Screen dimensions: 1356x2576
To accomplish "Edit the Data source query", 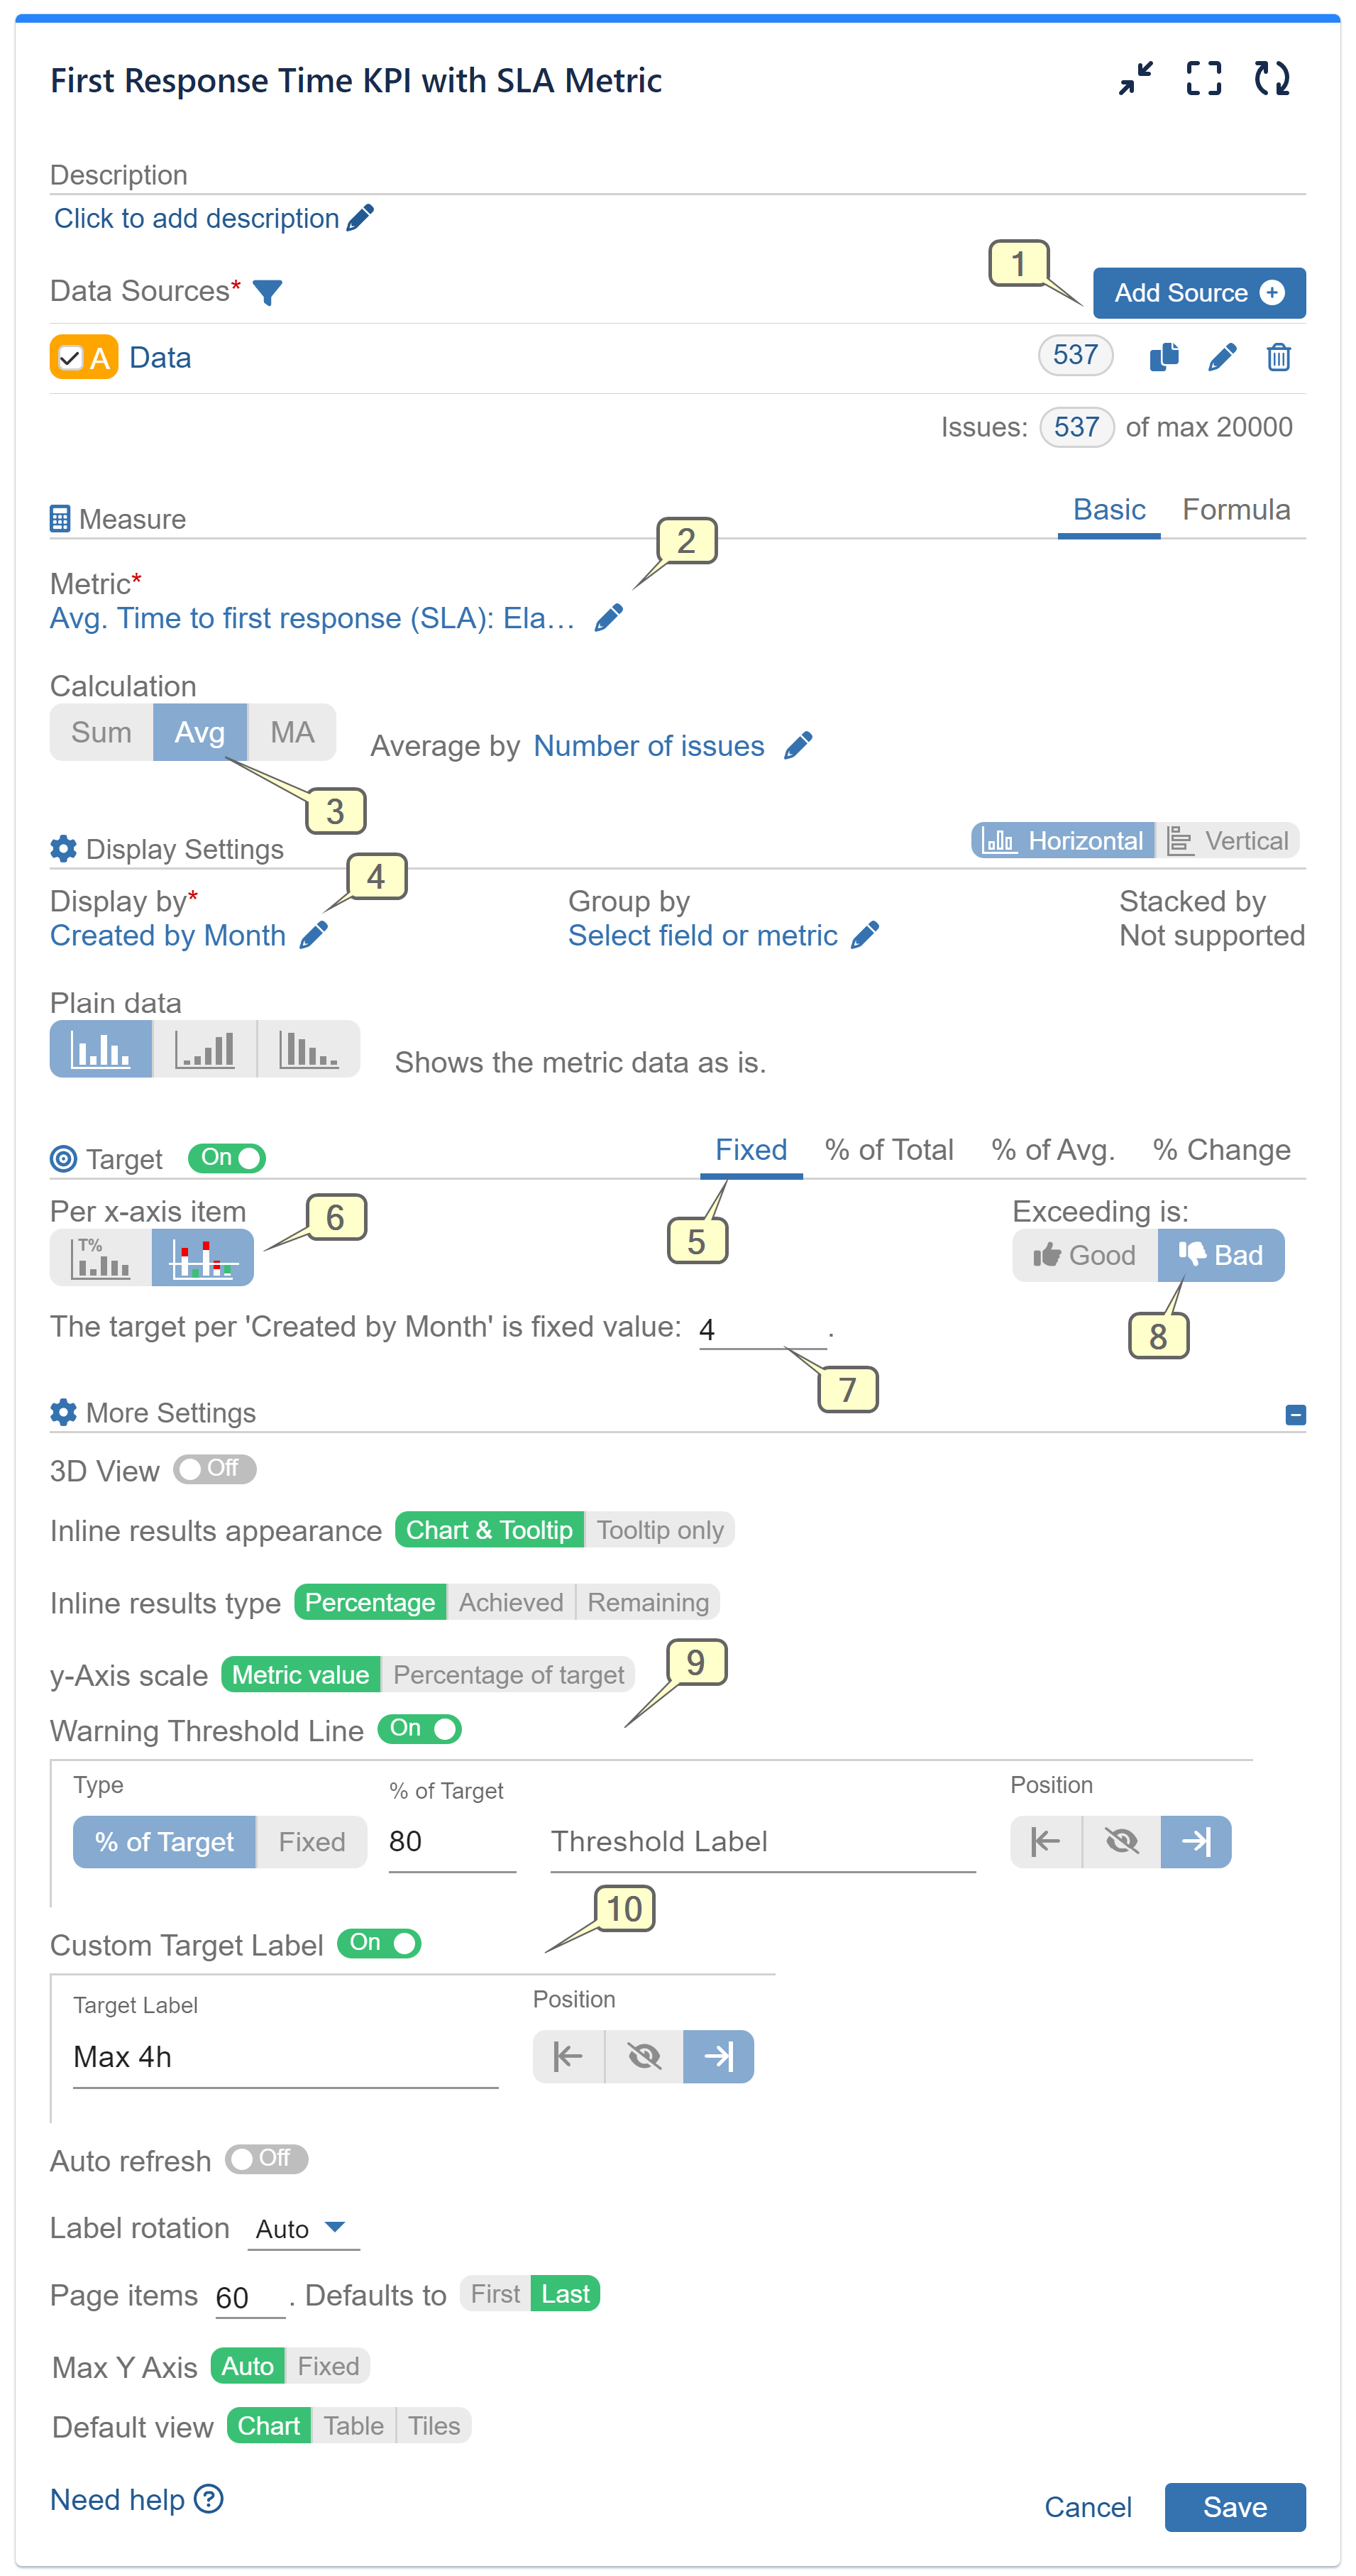I will [x=1221, y=356].
